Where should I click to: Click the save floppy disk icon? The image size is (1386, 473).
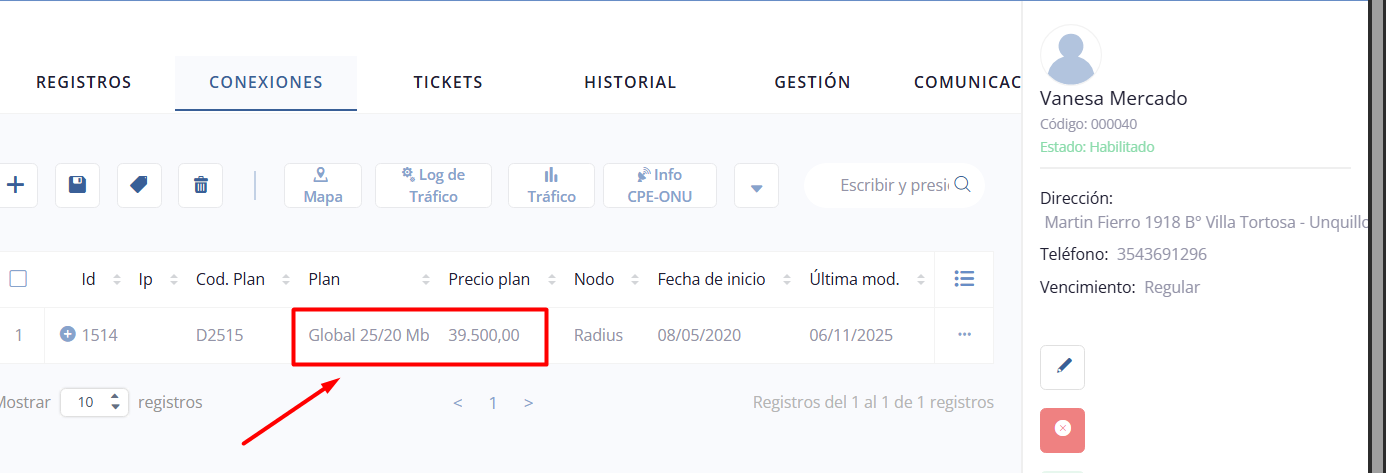tap(77, 185)
